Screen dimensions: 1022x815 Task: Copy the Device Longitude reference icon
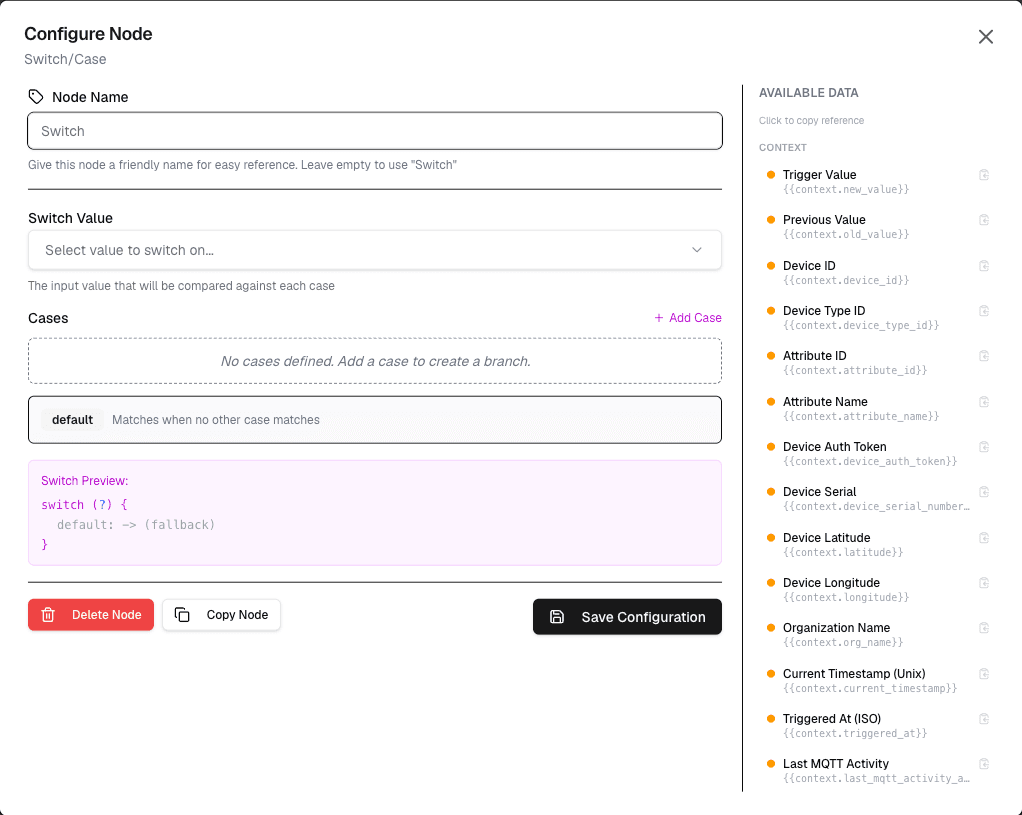point(984,582)
